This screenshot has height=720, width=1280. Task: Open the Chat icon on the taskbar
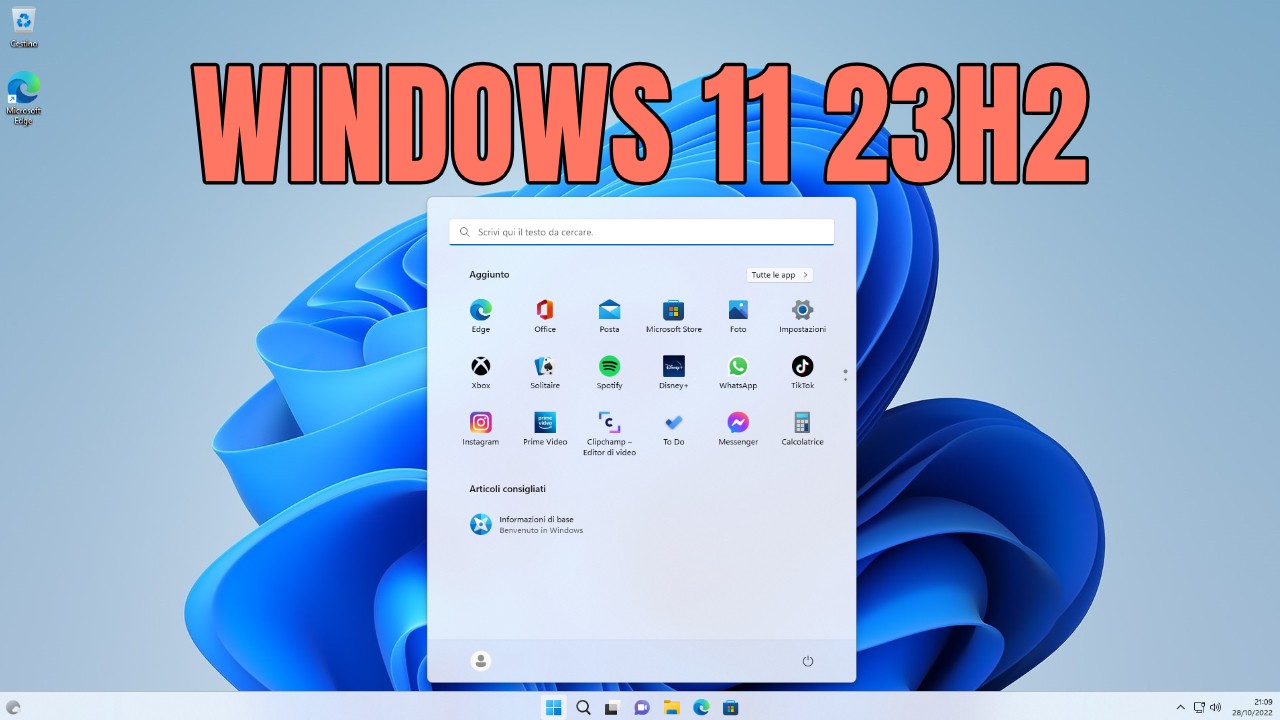pyautogui.click(x=642, y=708)
